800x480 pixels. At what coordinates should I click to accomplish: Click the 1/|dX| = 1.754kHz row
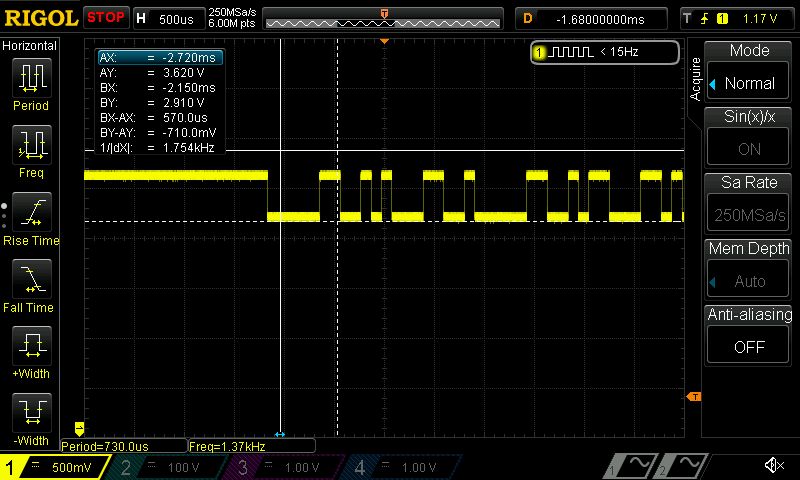pos(160,148)
